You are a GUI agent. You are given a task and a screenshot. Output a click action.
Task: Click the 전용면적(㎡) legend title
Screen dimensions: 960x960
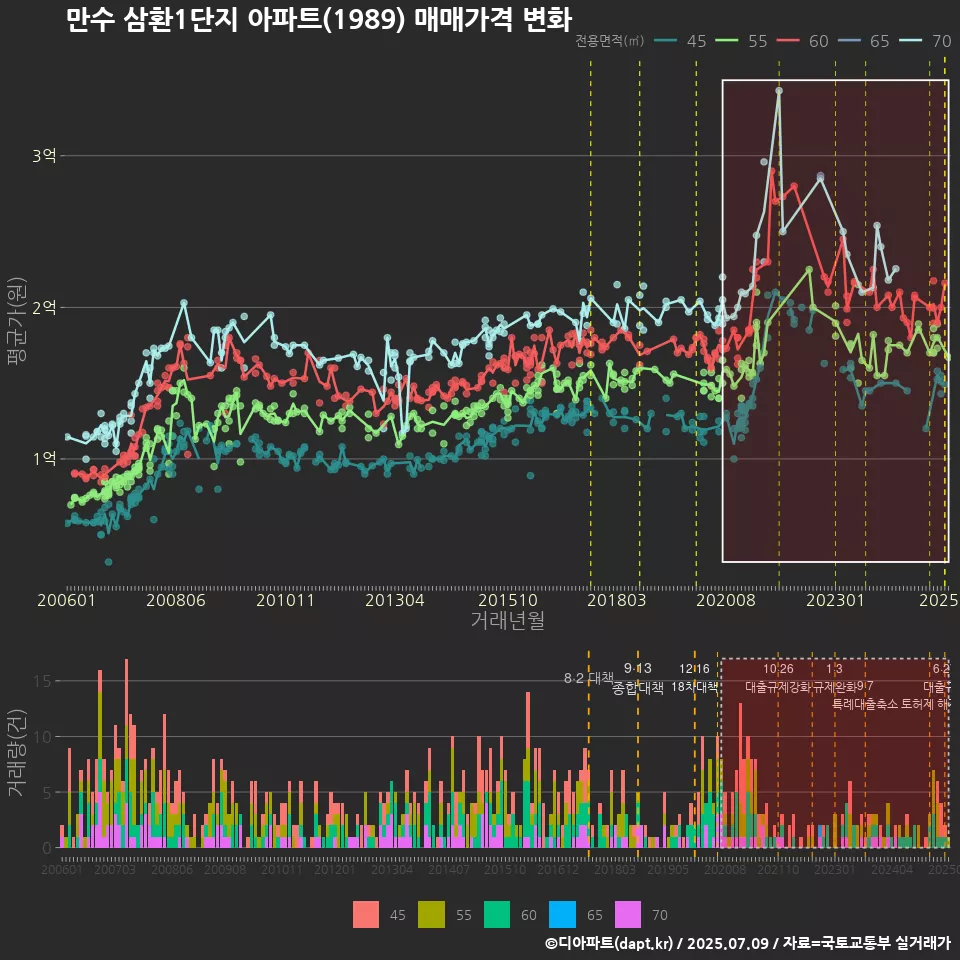[609, 40]
